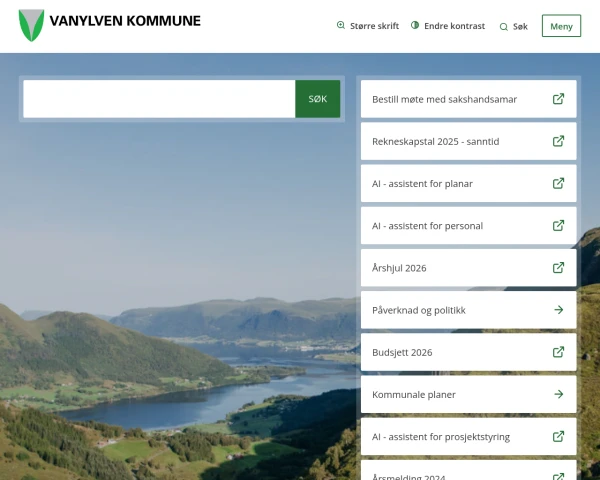
Task: Click the Vanylven Kommune shield logo
Action: pos(31,25)
